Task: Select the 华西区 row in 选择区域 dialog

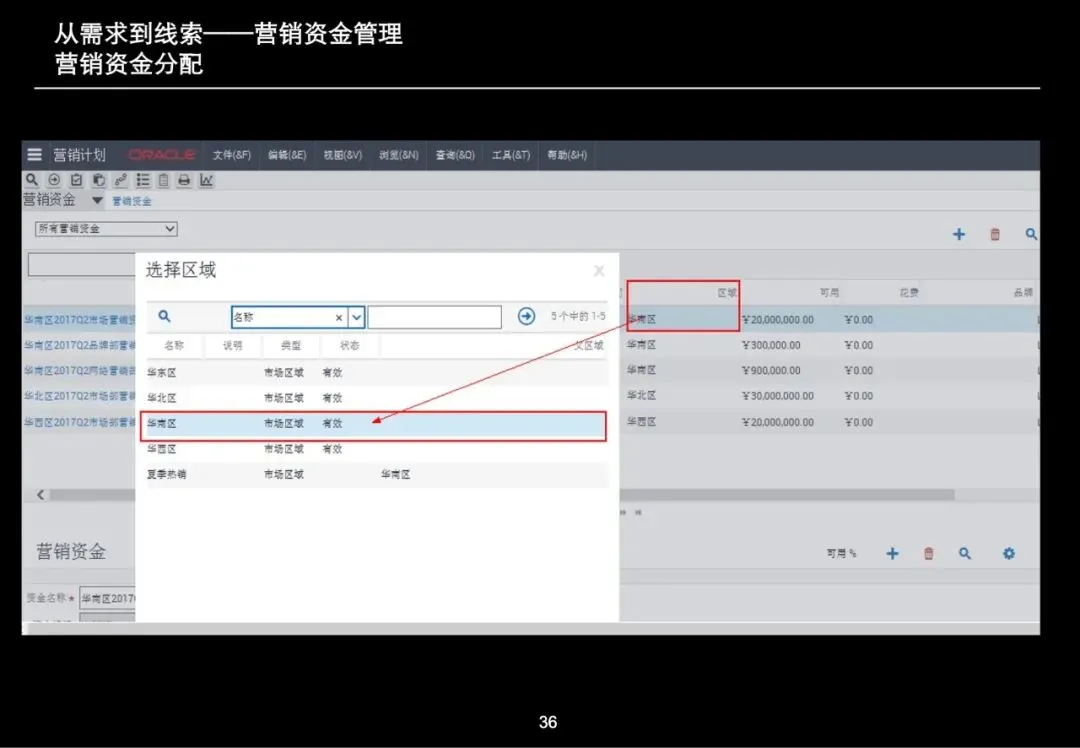Action: 377,449
